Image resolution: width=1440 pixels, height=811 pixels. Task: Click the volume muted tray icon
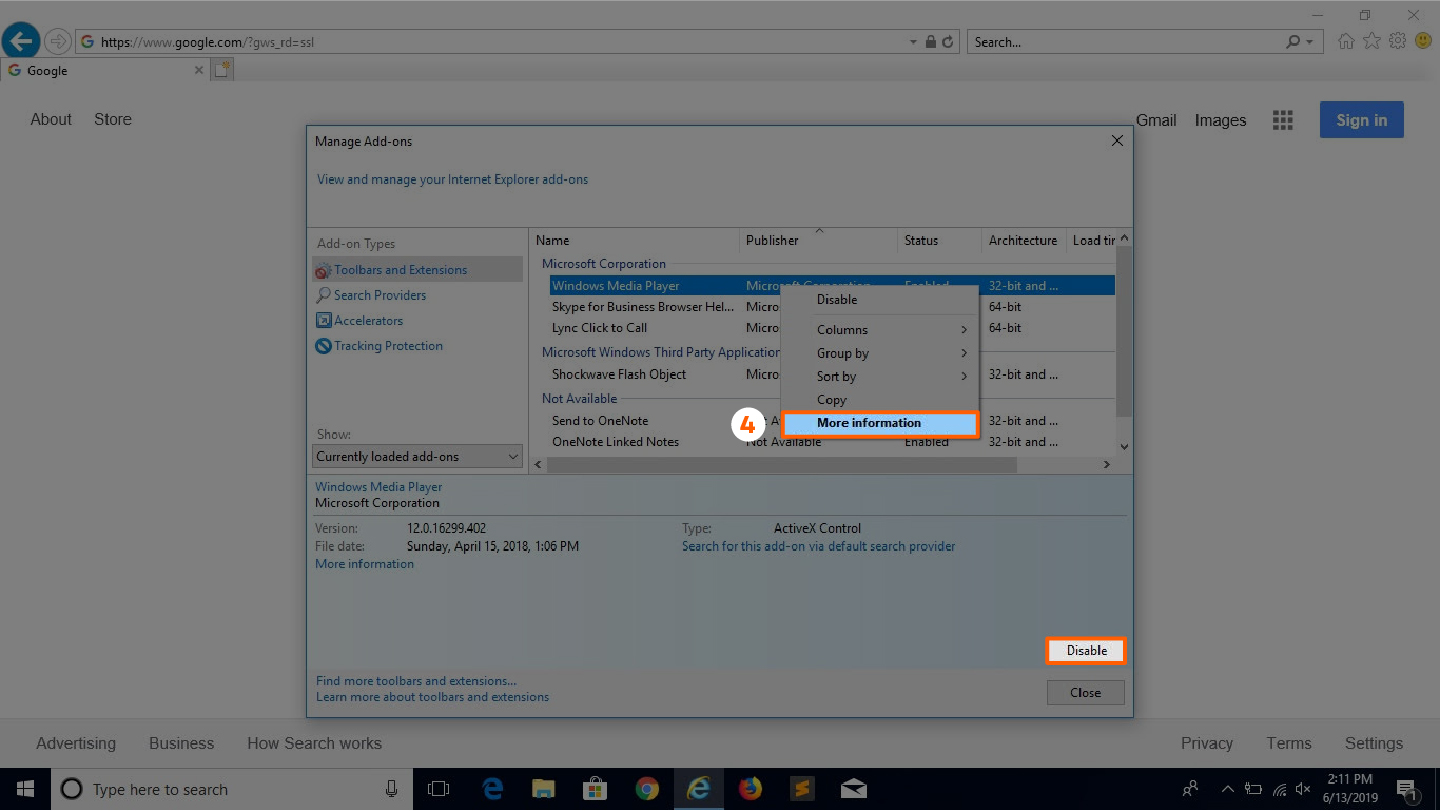[x=1304, y=789]
